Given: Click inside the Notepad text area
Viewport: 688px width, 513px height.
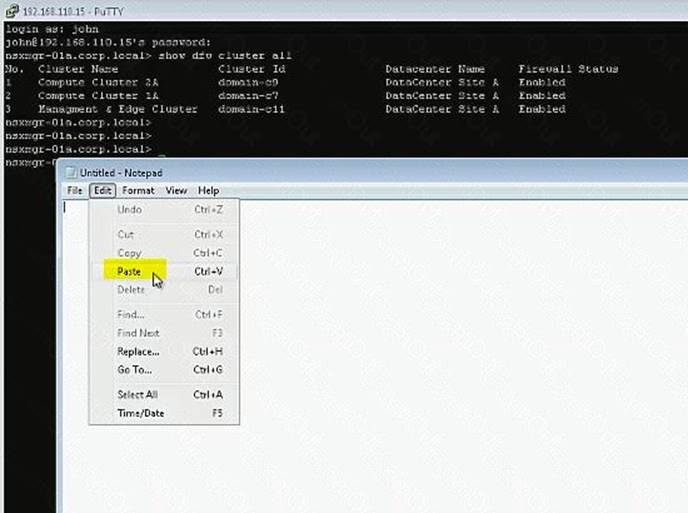Looking at the screenshot, I should (450, 350).
